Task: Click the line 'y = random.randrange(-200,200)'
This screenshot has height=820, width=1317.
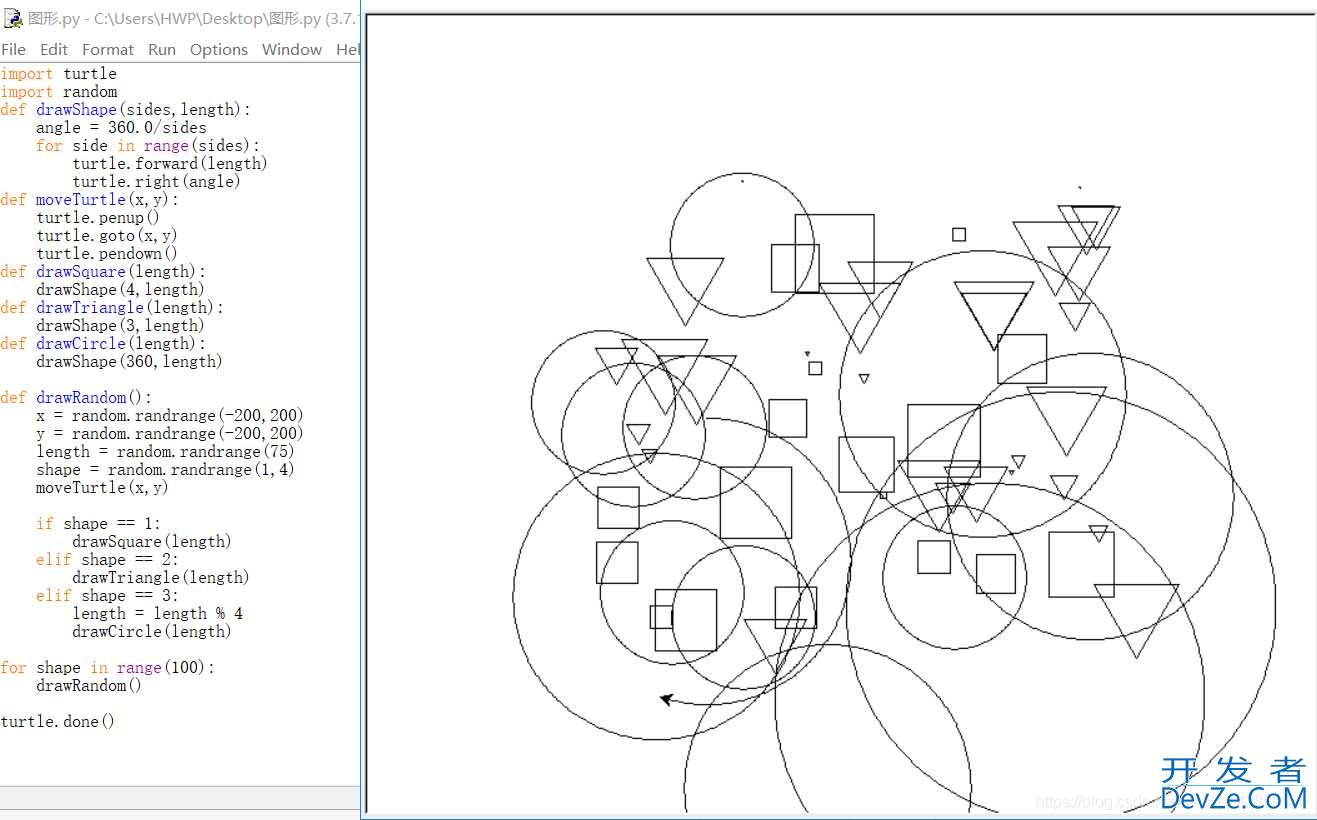Action: pos(169,434)
